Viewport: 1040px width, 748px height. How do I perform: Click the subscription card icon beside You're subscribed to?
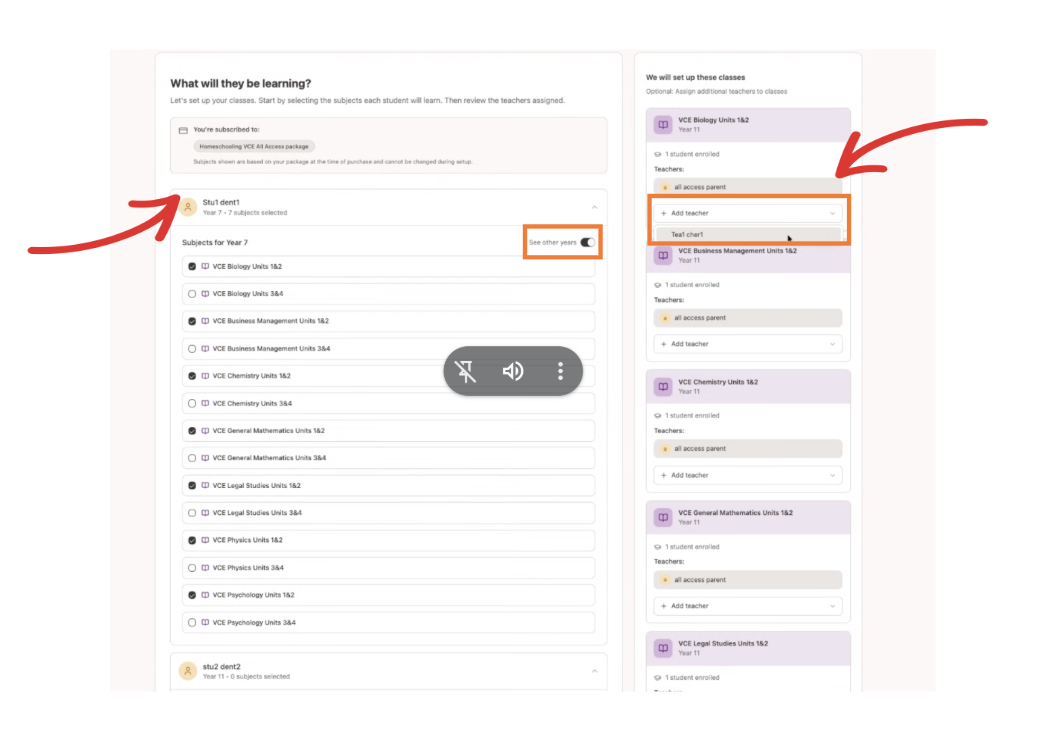click(x=185, y=129)
